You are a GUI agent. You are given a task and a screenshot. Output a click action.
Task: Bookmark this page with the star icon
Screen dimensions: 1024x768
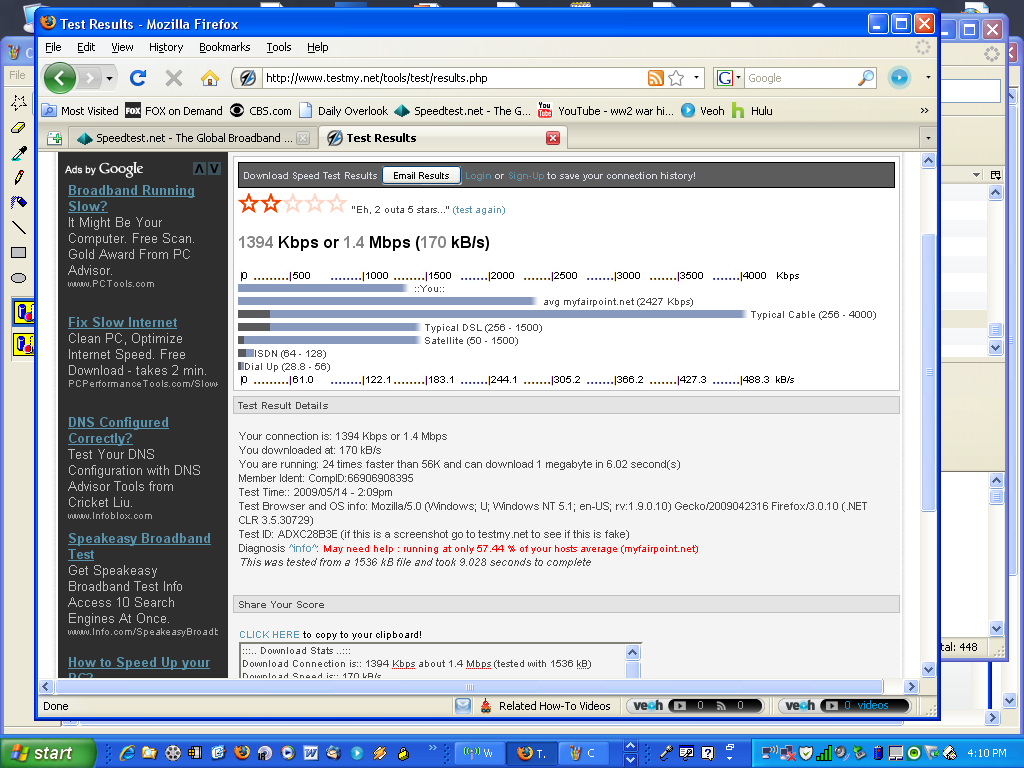676,78
